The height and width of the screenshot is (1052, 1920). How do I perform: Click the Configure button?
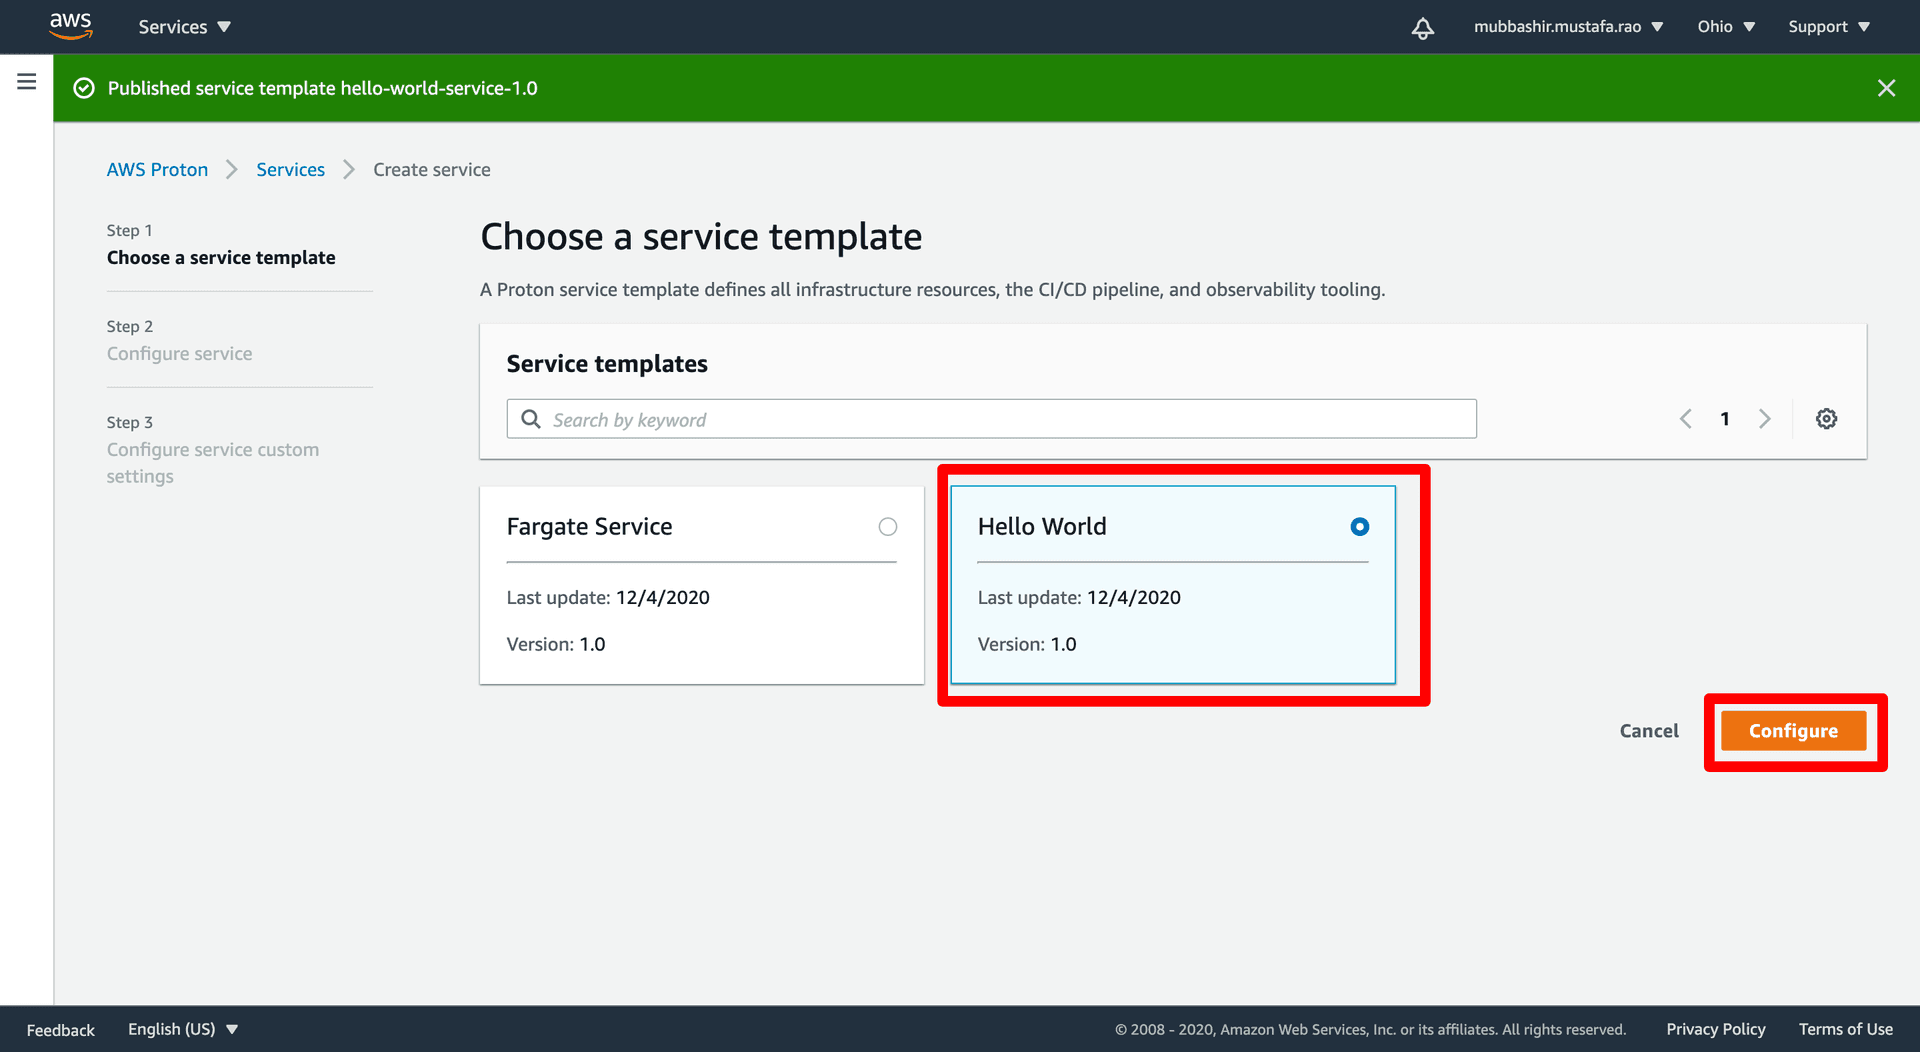[1793, 731]
